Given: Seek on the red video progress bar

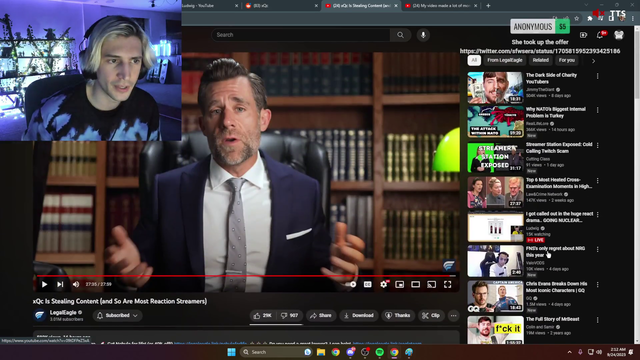Looking at the screenshot, I should pyautogui.click(x=246, y=276).
